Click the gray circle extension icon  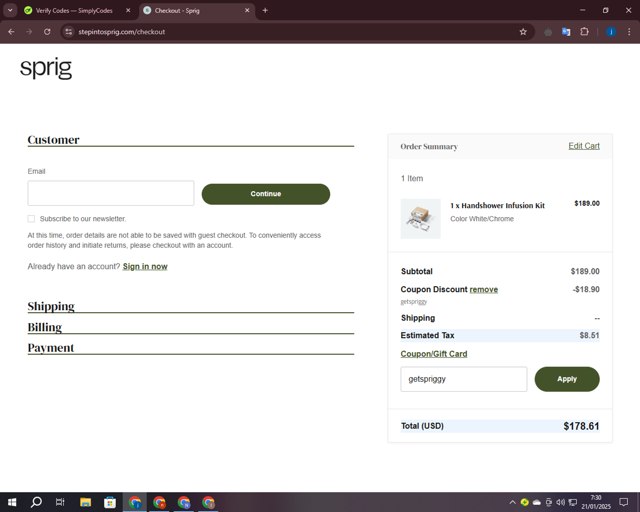[548, 32]
